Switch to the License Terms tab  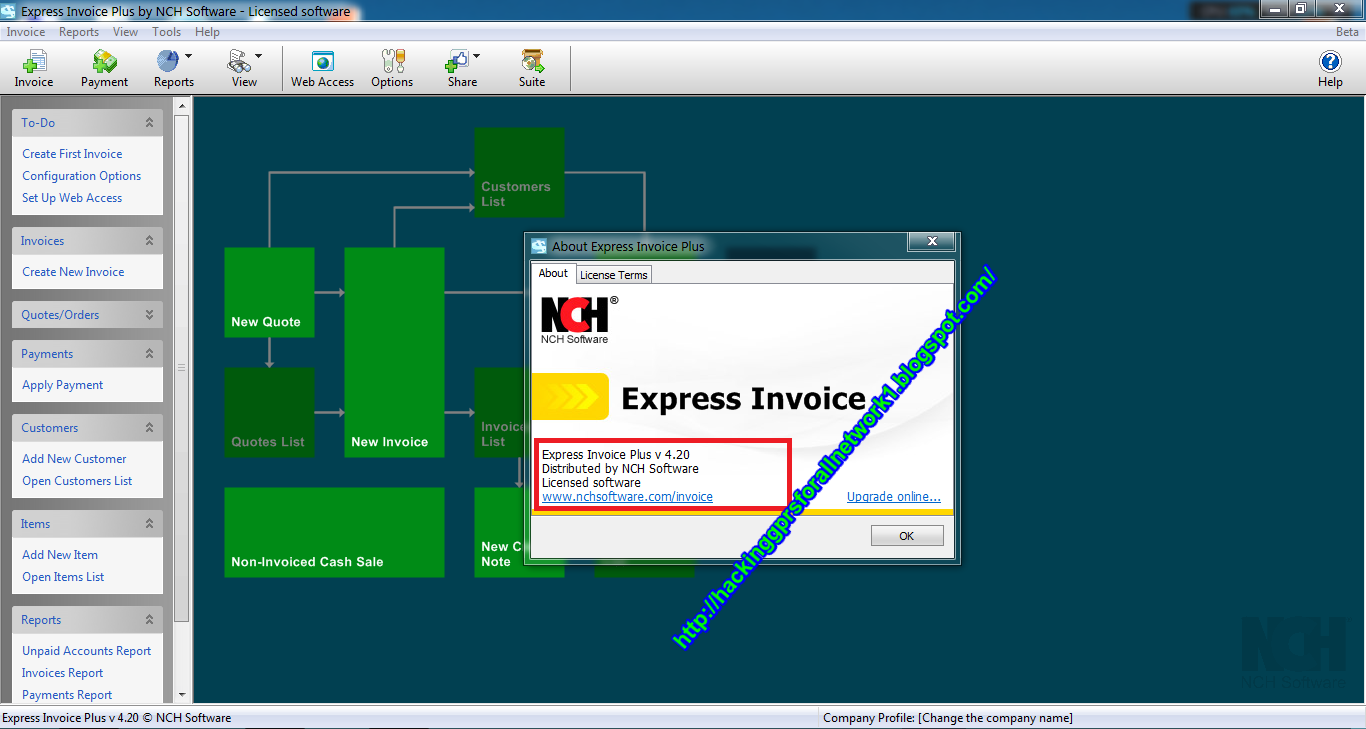tap(613, 274)
